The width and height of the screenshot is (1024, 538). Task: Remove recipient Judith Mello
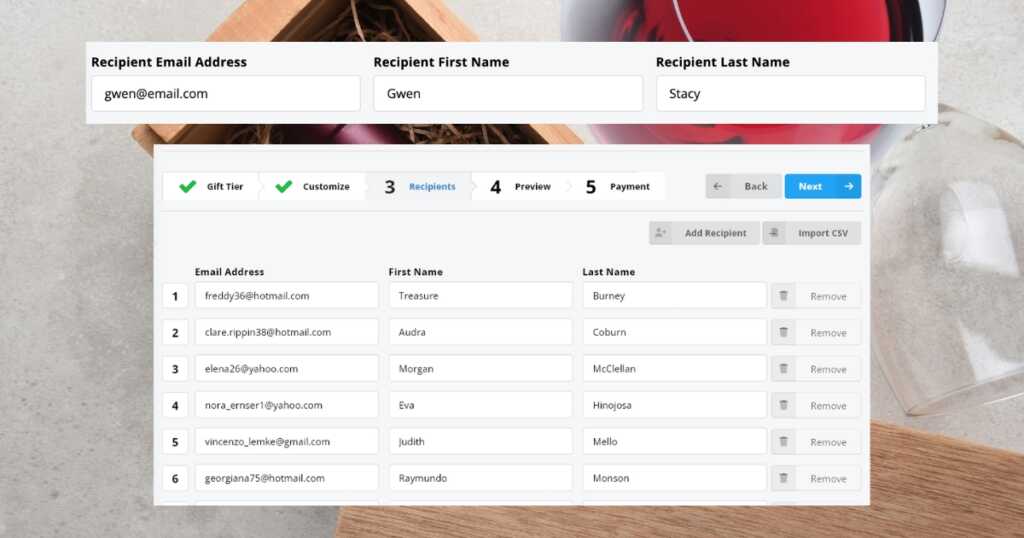816,442
